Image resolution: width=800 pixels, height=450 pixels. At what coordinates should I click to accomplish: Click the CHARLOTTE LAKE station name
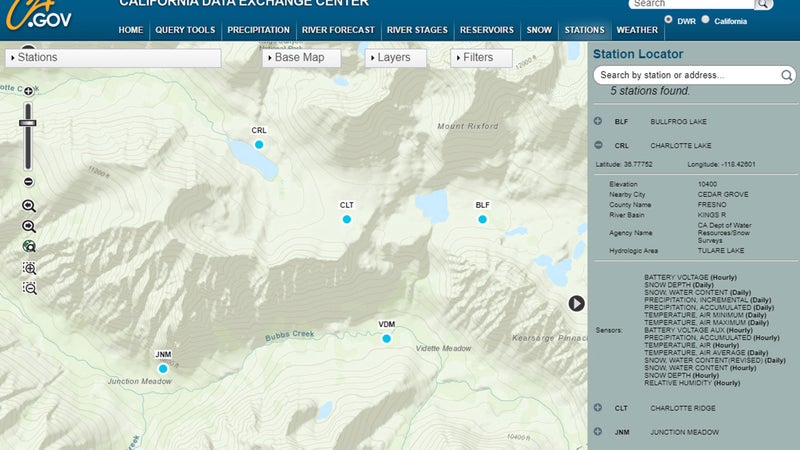pyautogui.click(x=680, y=145)
